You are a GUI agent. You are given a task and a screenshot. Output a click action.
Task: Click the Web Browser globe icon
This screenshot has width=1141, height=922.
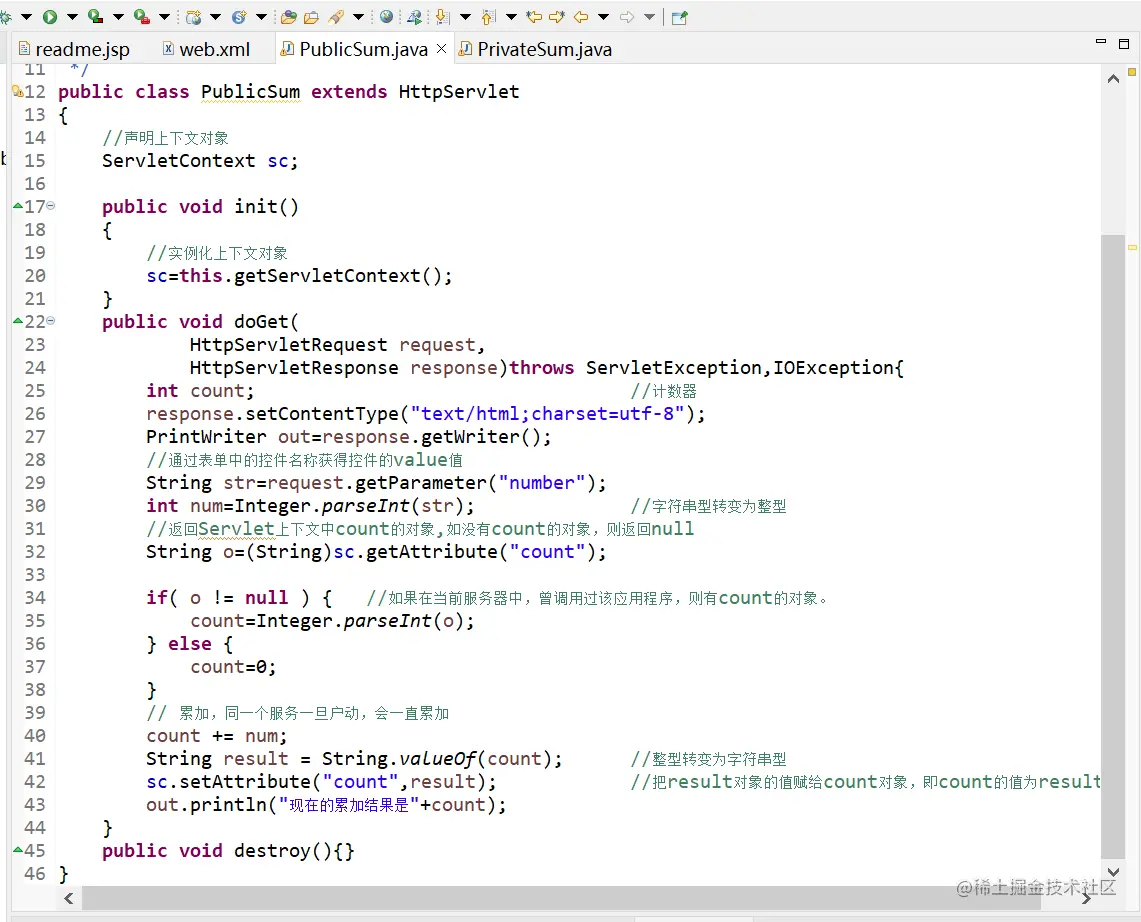coord(386,17)
